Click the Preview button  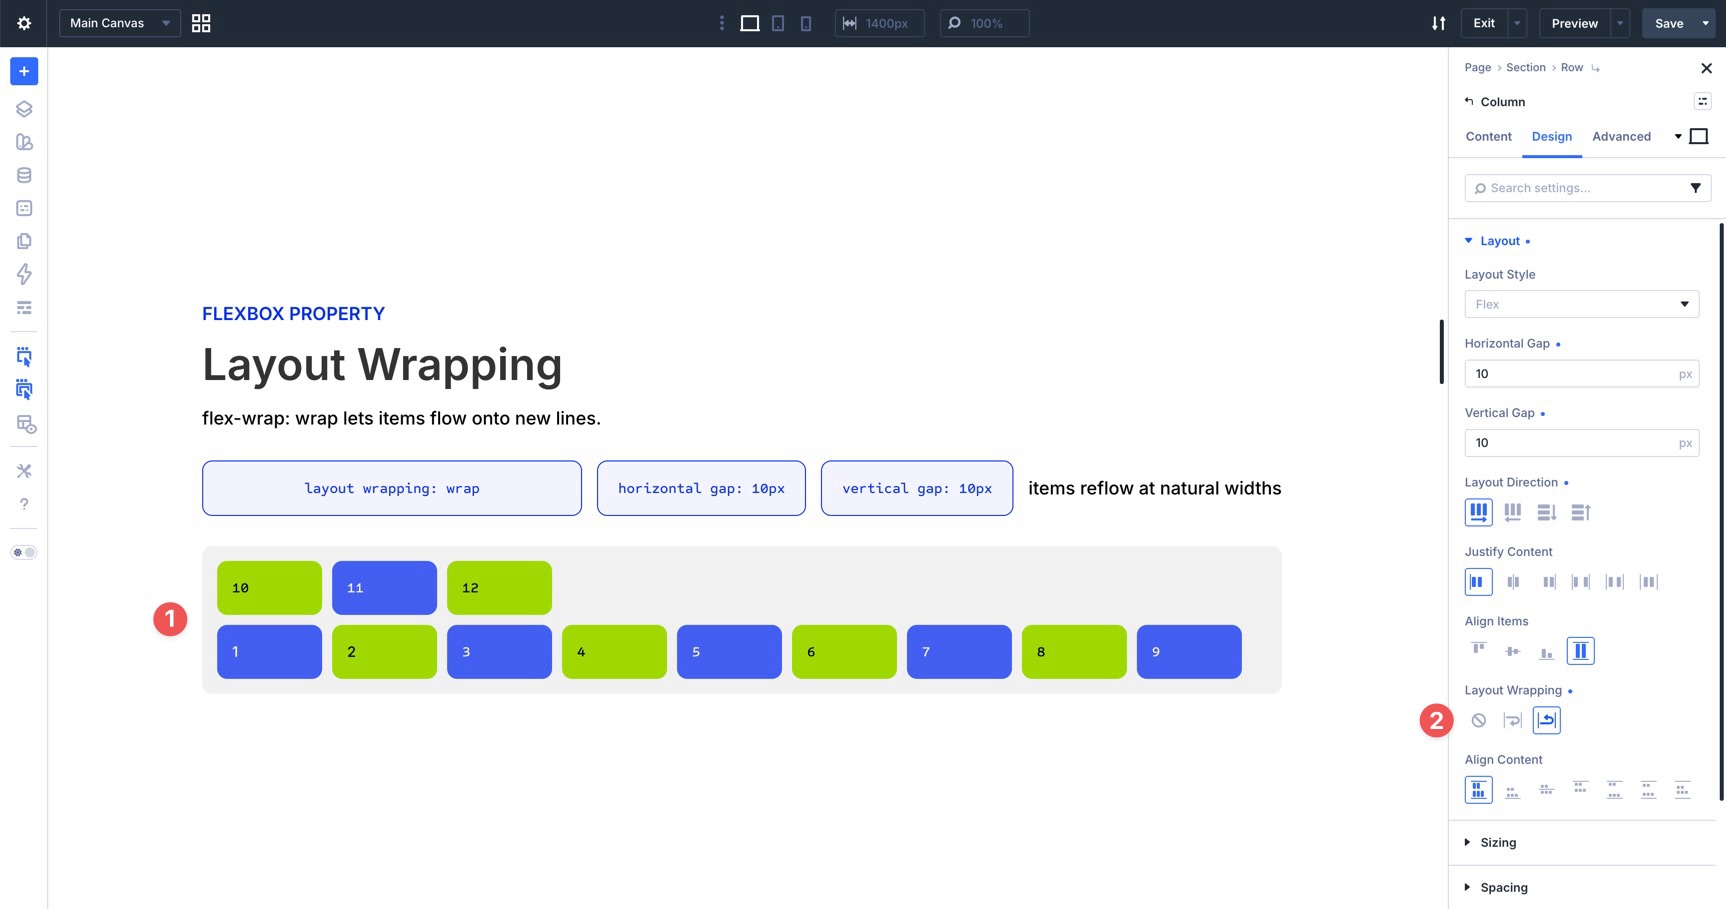point(1575,23)
